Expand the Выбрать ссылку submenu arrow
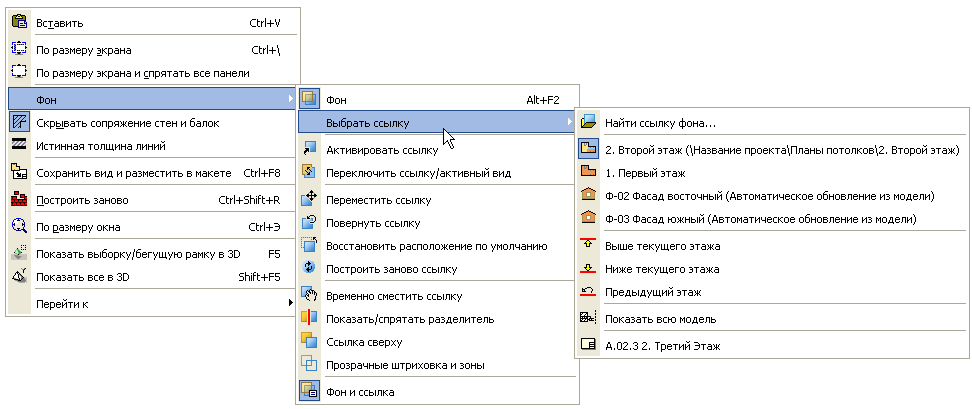 tap(569, 123)
